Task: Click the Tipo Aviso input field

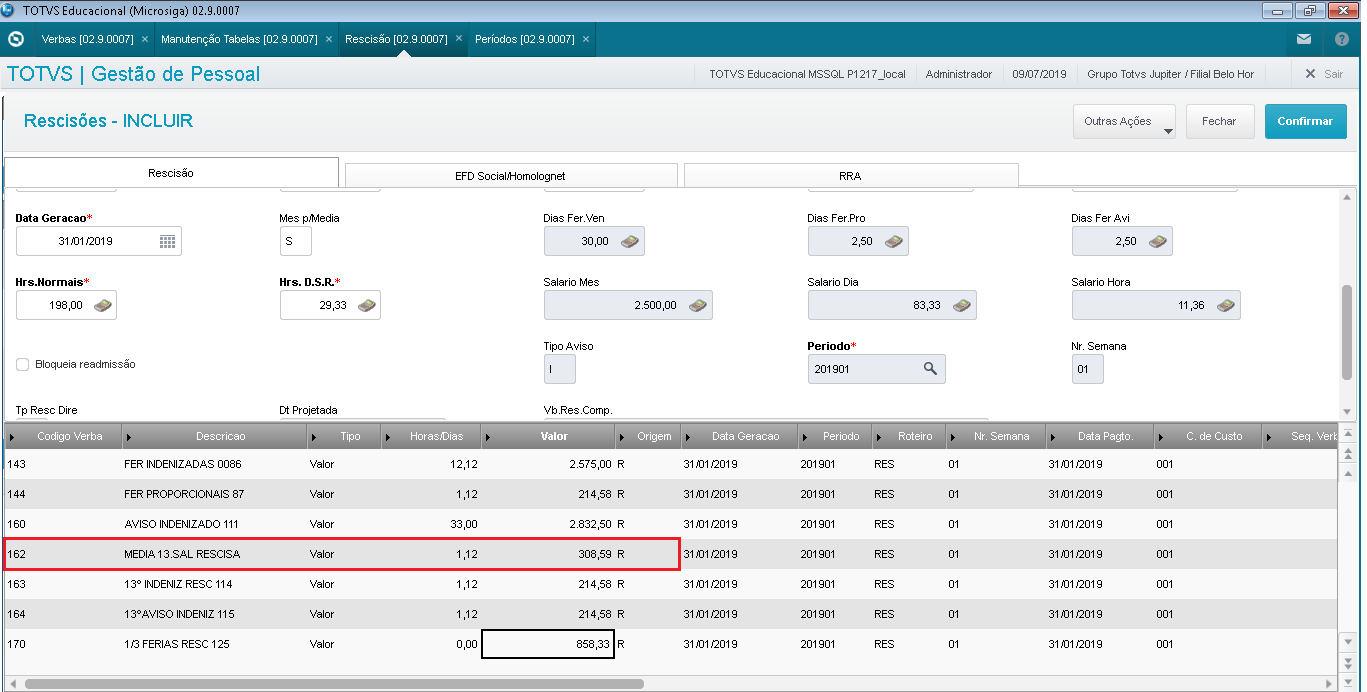Action: tap(560, 369)
